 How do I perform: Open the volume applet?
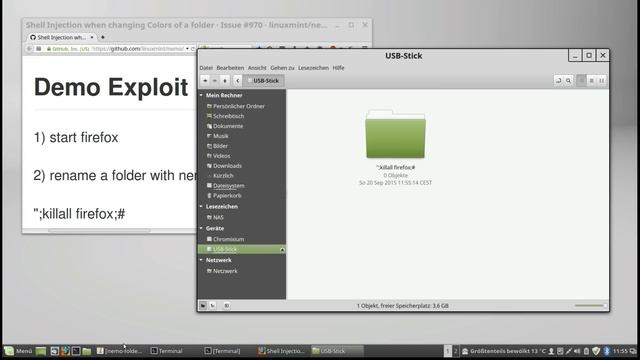pyautogui.click(x=577, y=351)
